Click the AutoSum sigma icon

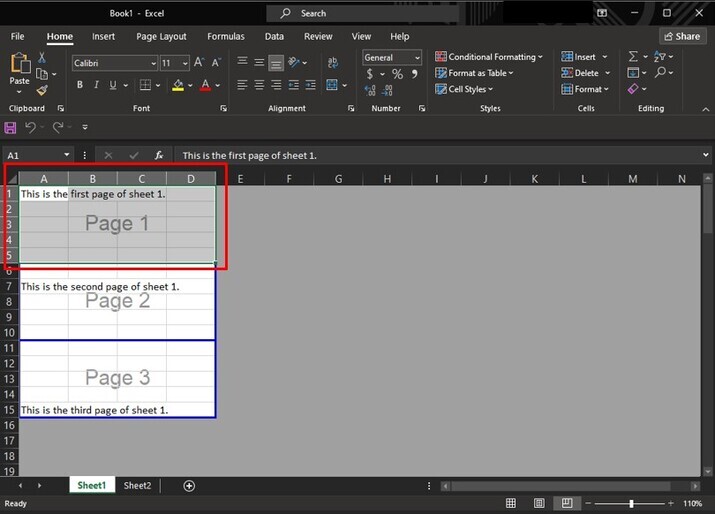coord(633,57)
